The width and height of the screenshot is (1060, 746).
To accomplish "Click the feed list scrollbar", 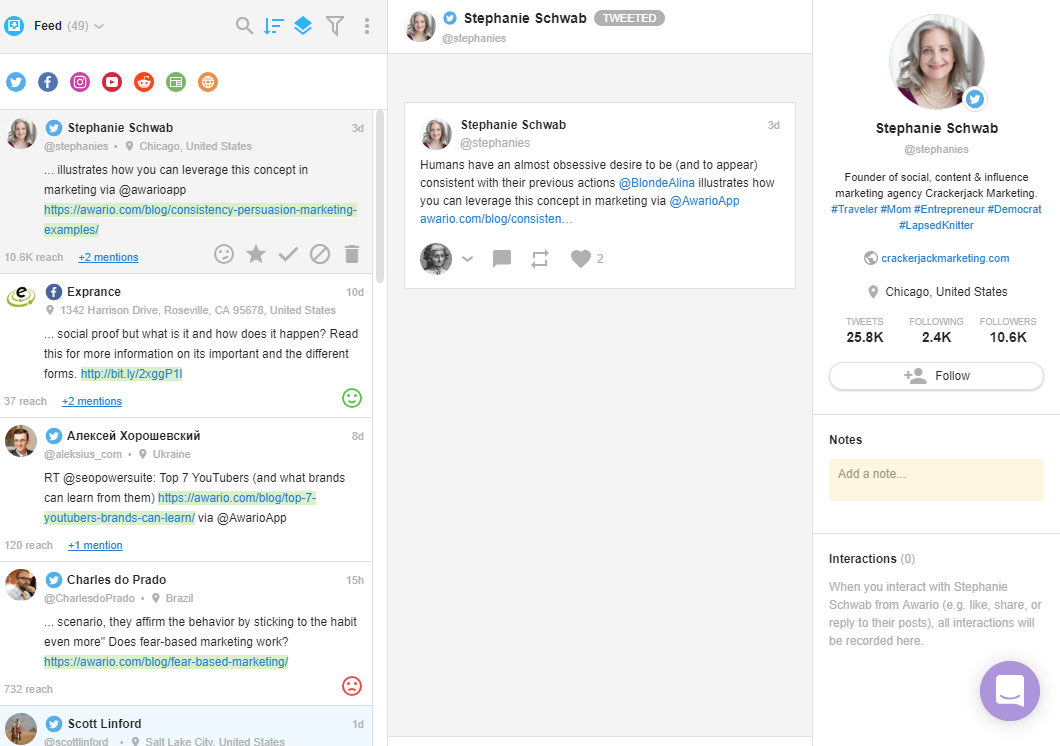I will (x=380, y=196).
